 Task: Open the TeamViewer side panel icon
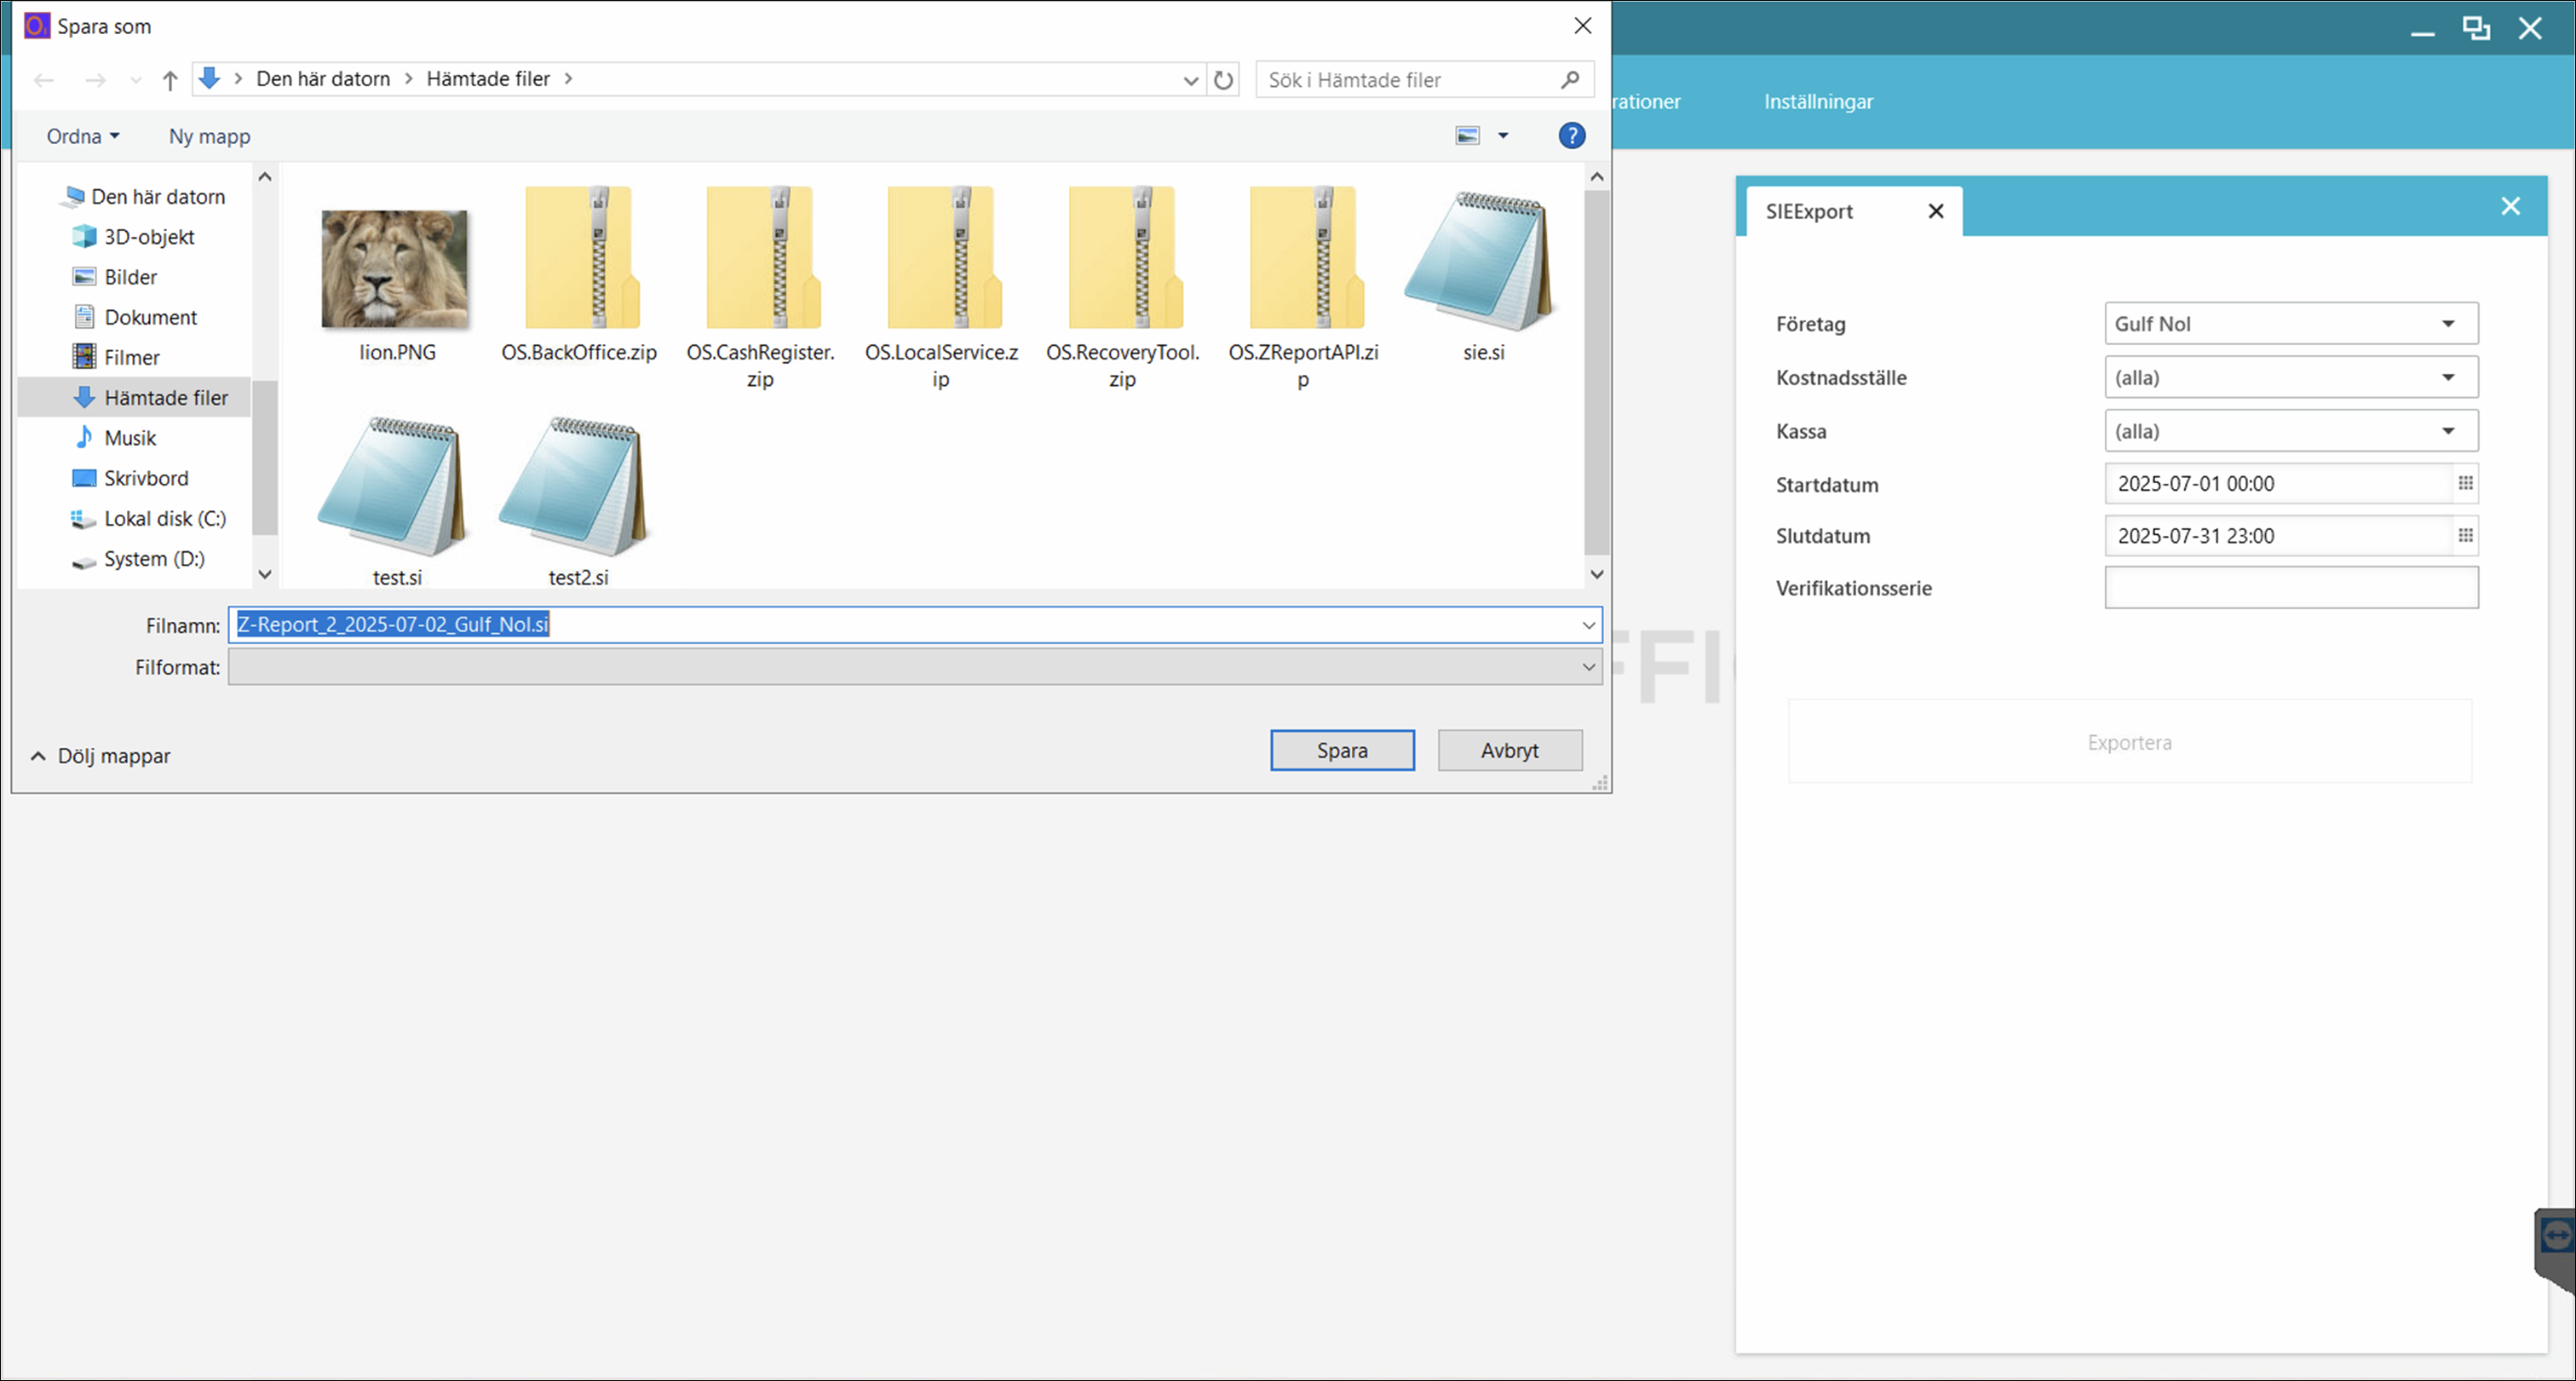pos(2556,1238)
